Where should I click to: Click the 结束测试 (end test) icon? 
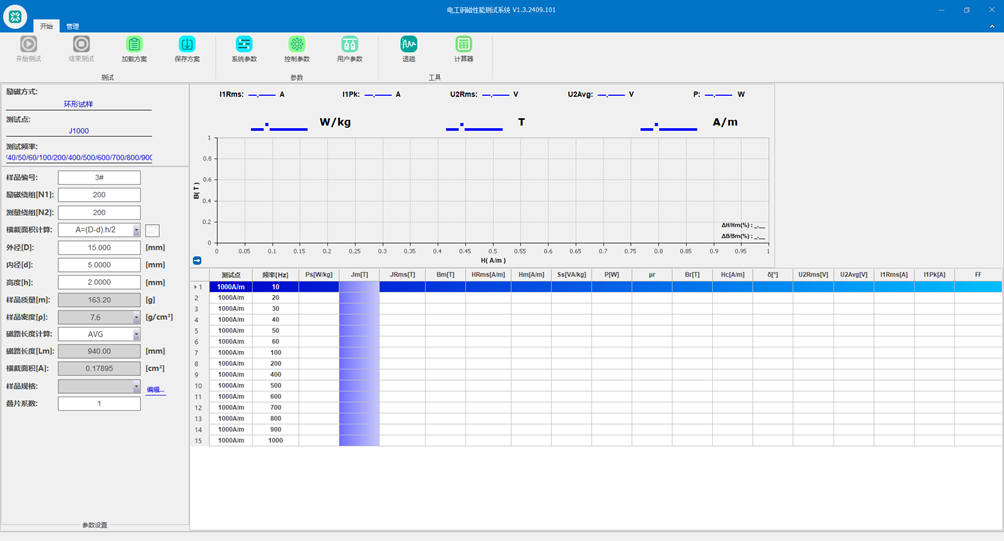click(x=81, y=44)
